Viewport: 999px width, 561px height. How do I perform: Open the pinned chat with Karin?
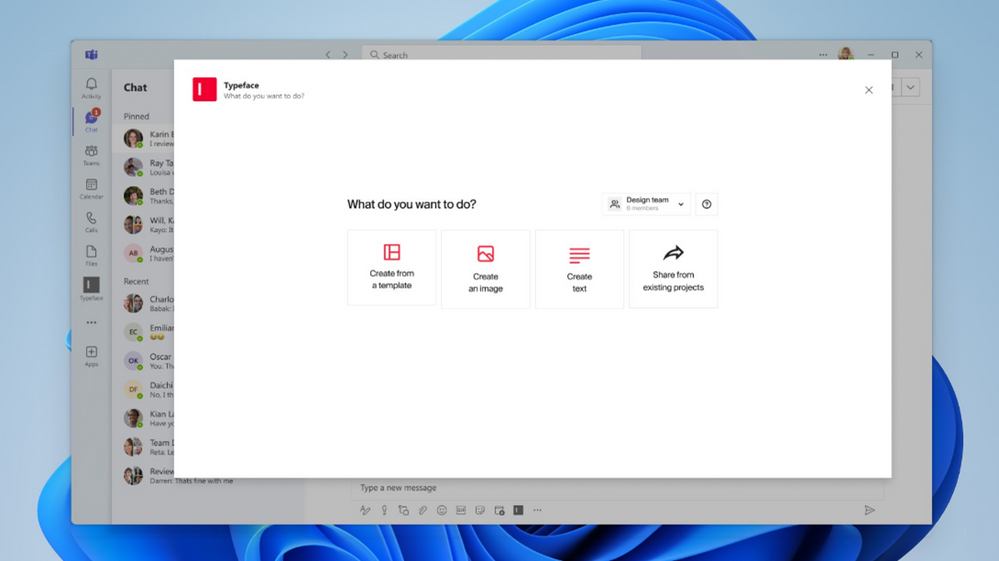[x=144, y=138]
